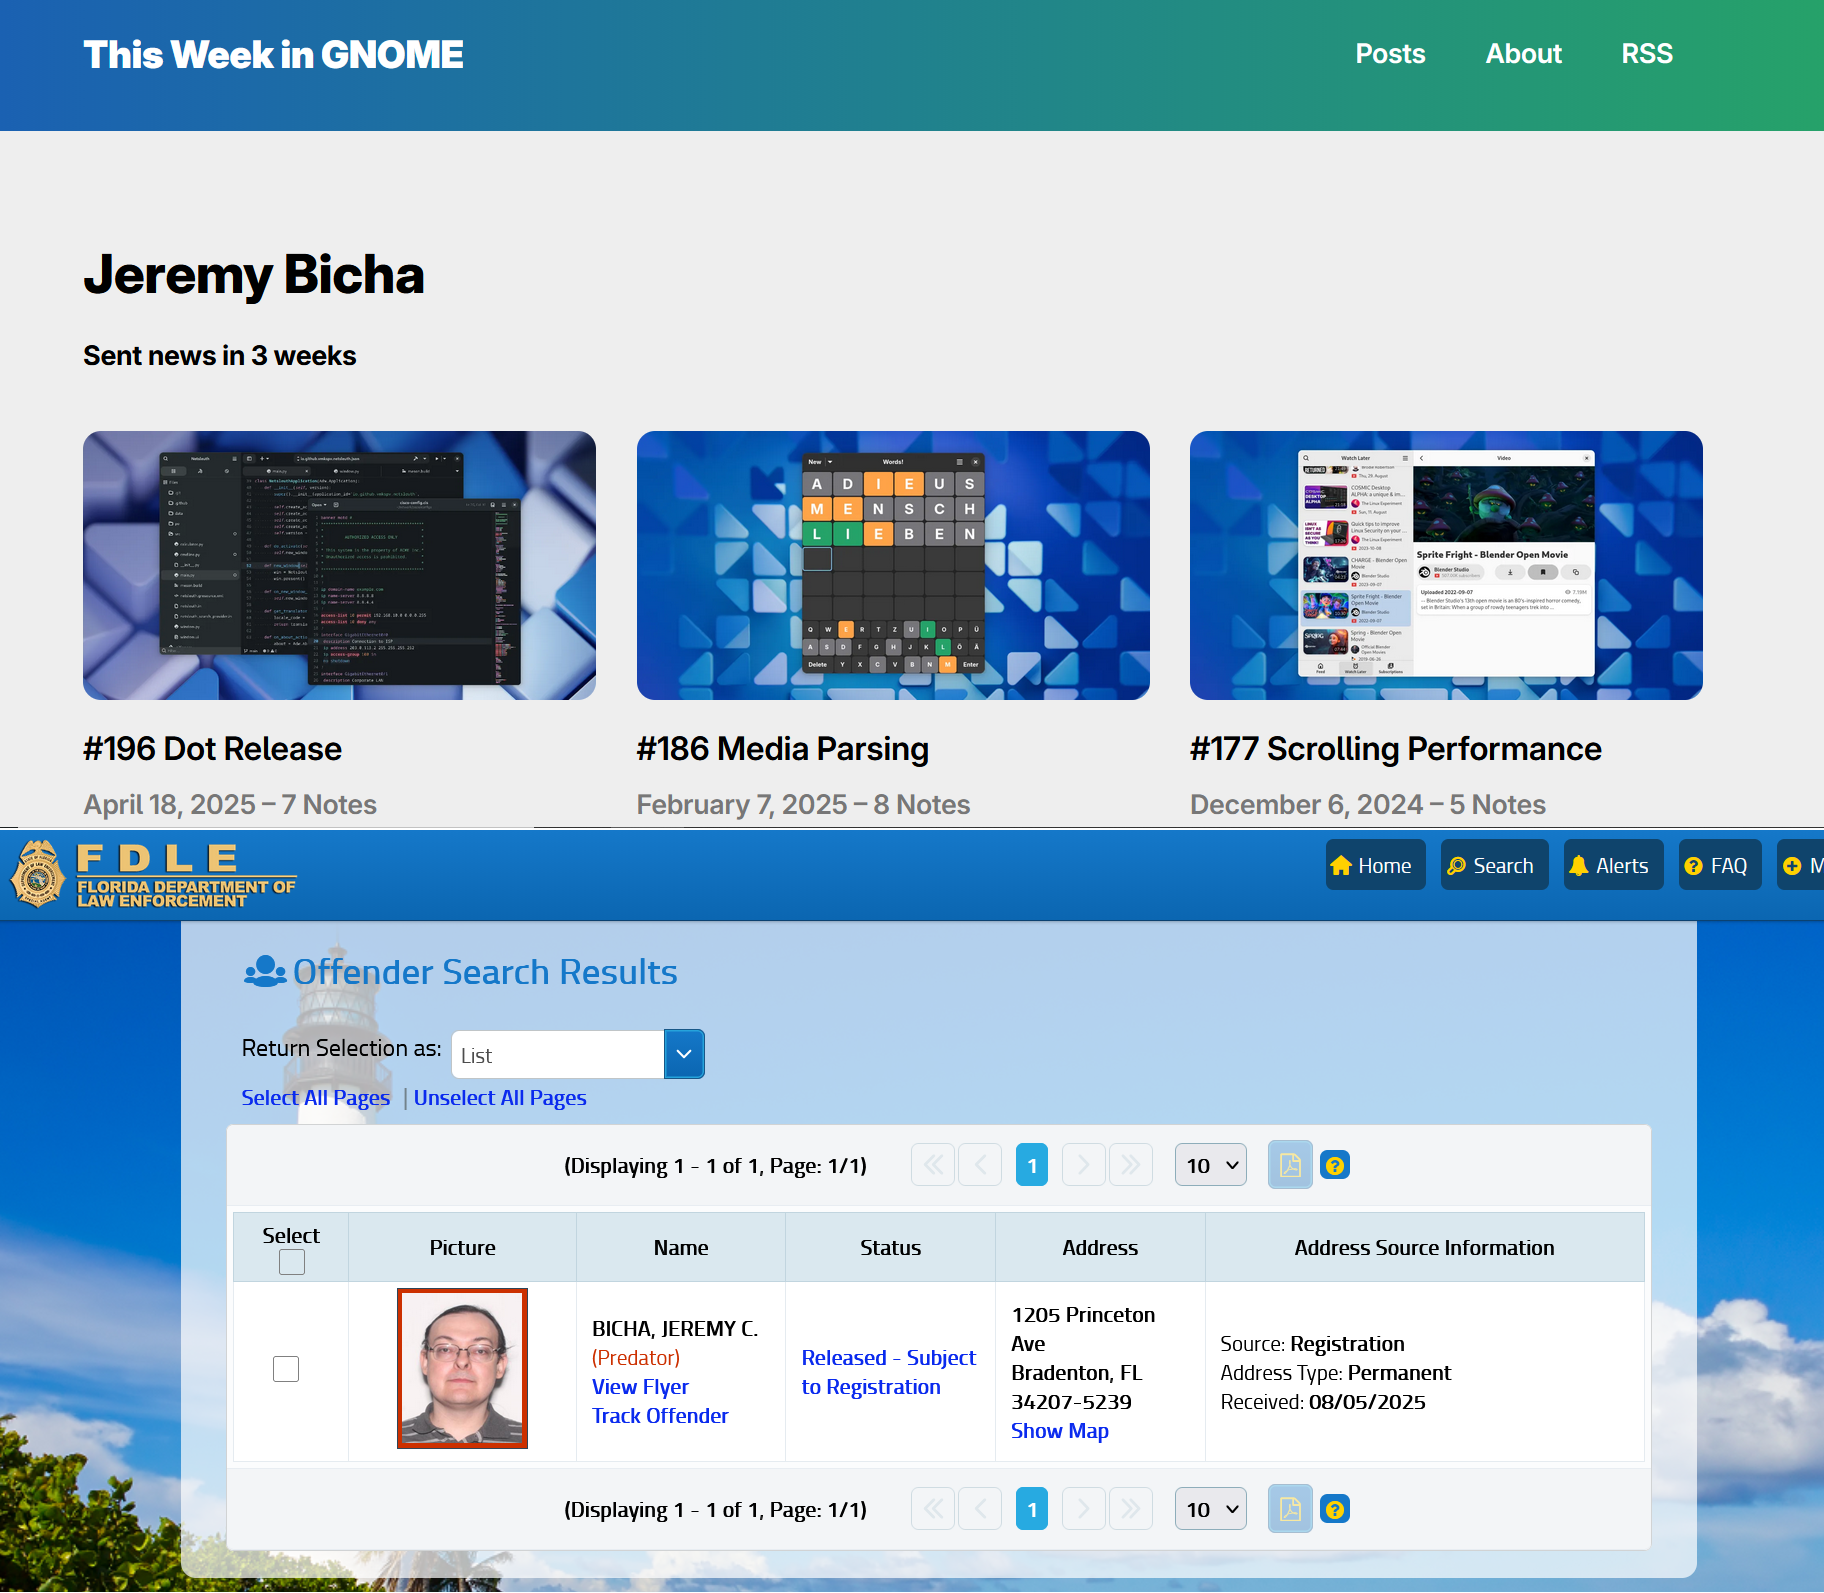Click the This Week in GNOME site title
1824x1593 pixels.
pyautogui.click(x=273, y=55)
